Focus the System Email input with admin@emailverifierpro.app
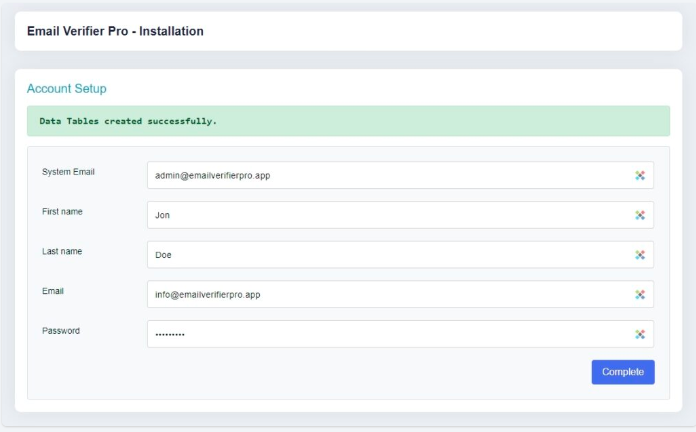 click(380, 175)
